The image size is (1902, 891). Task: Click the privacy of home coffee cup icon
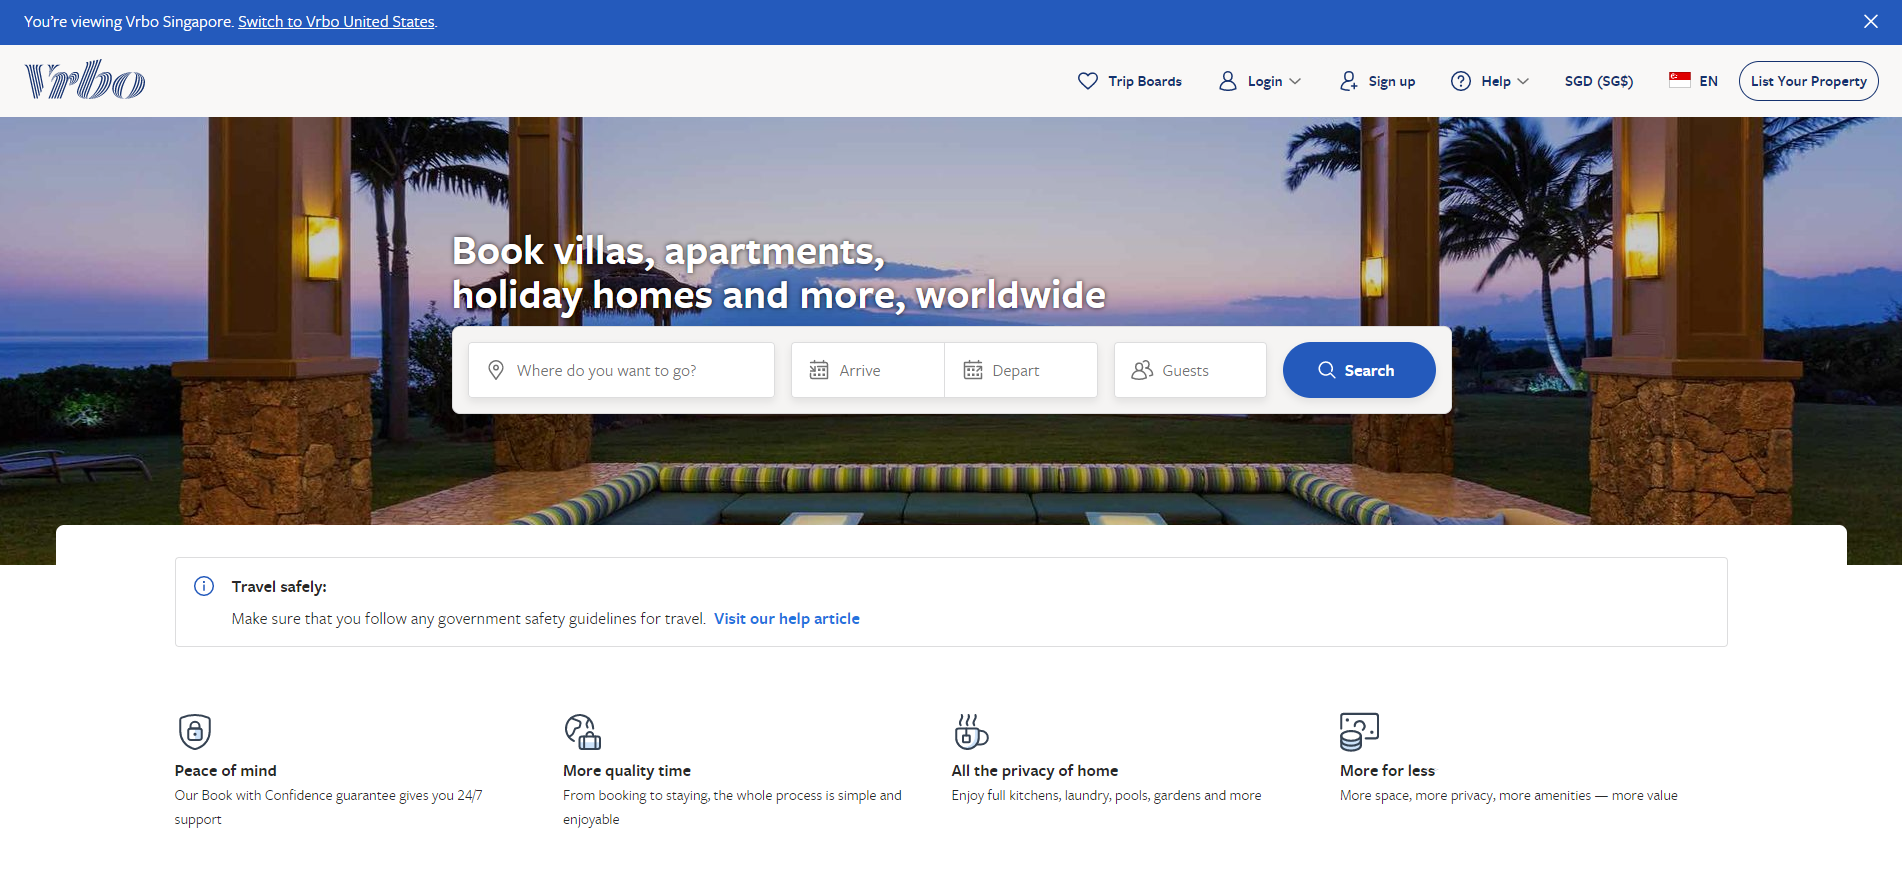coord(971,731)
